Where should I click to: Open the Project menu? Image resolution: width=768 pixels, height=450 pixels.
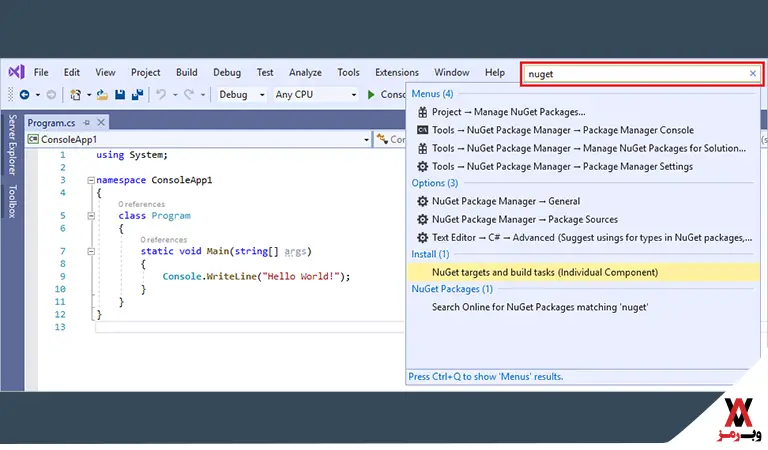145,72
